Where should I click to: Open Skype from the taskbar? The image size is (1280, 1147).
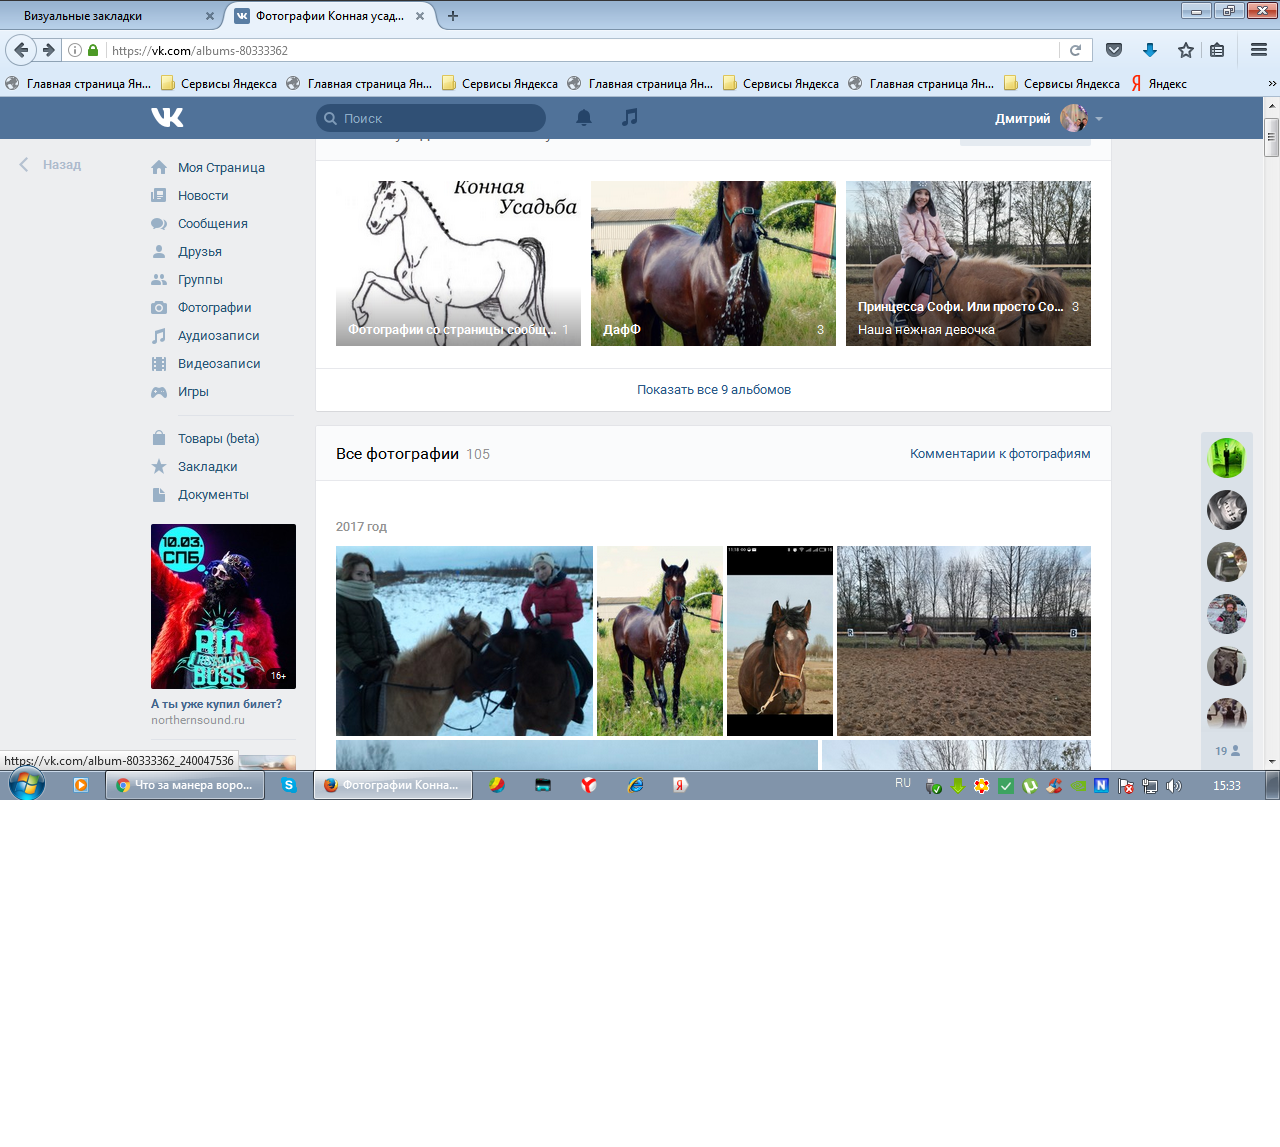coord(289,785)
